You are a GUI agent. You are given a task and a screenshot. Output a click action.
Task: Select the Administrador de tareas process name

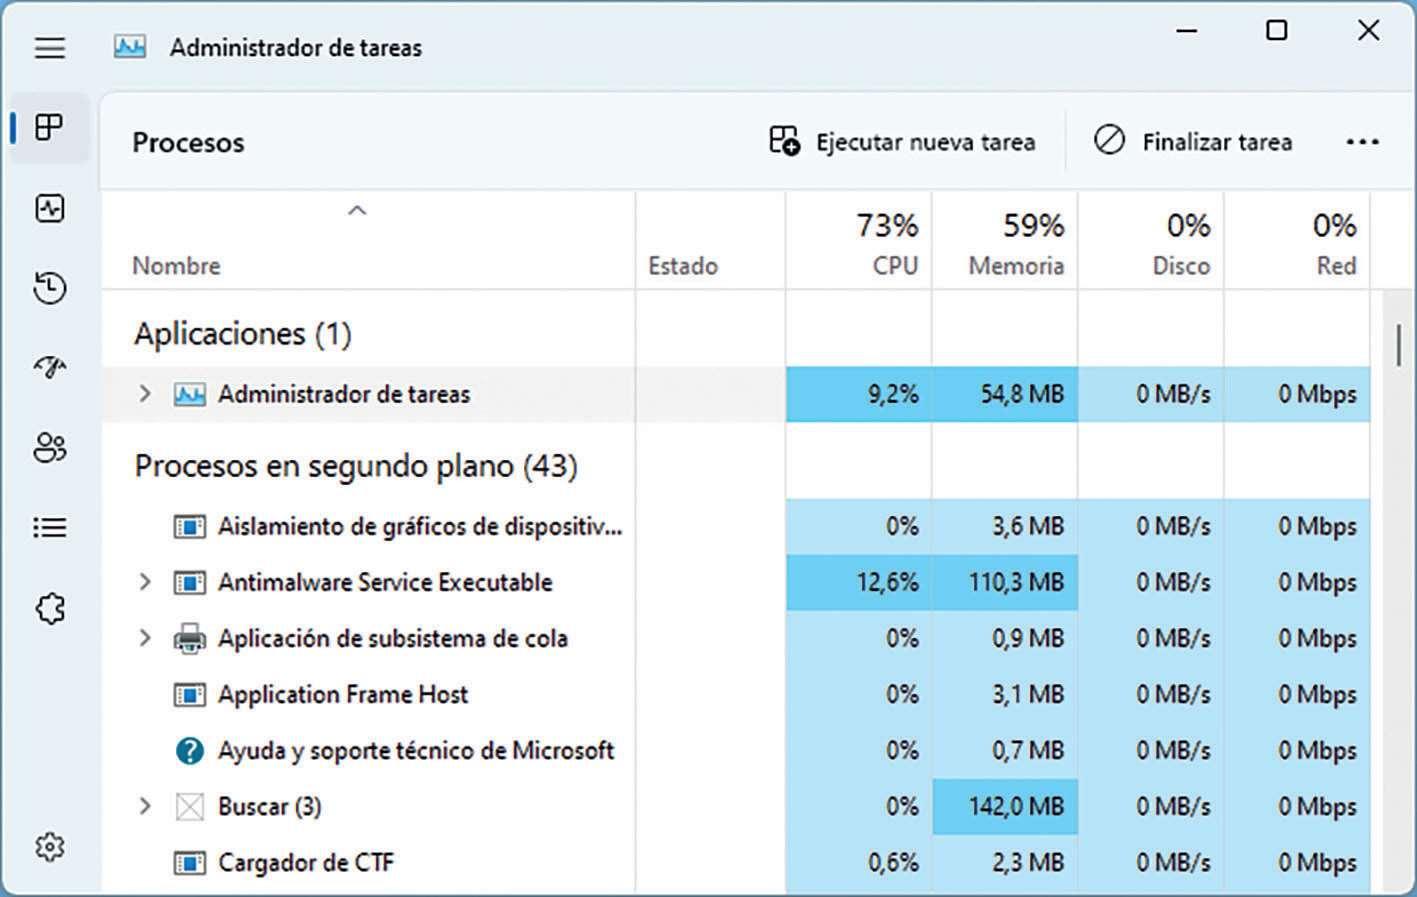point(344,394)
